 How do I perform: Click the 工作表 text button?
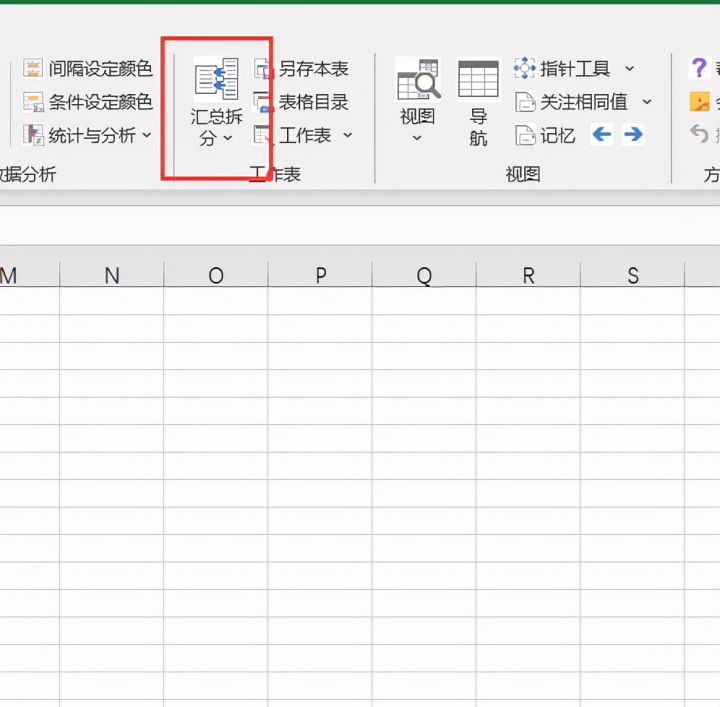click(x=305, y=135)
